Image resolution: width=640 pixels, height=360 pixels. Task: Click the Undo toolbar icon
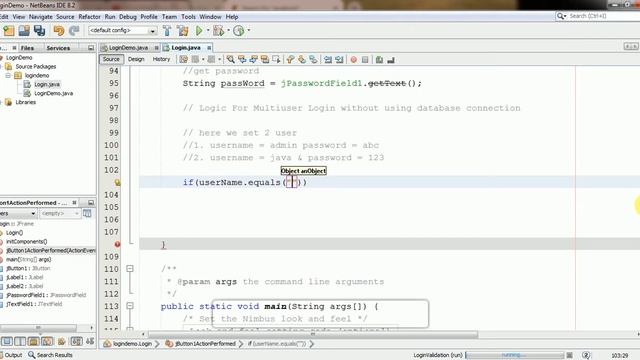pos(59,31)
